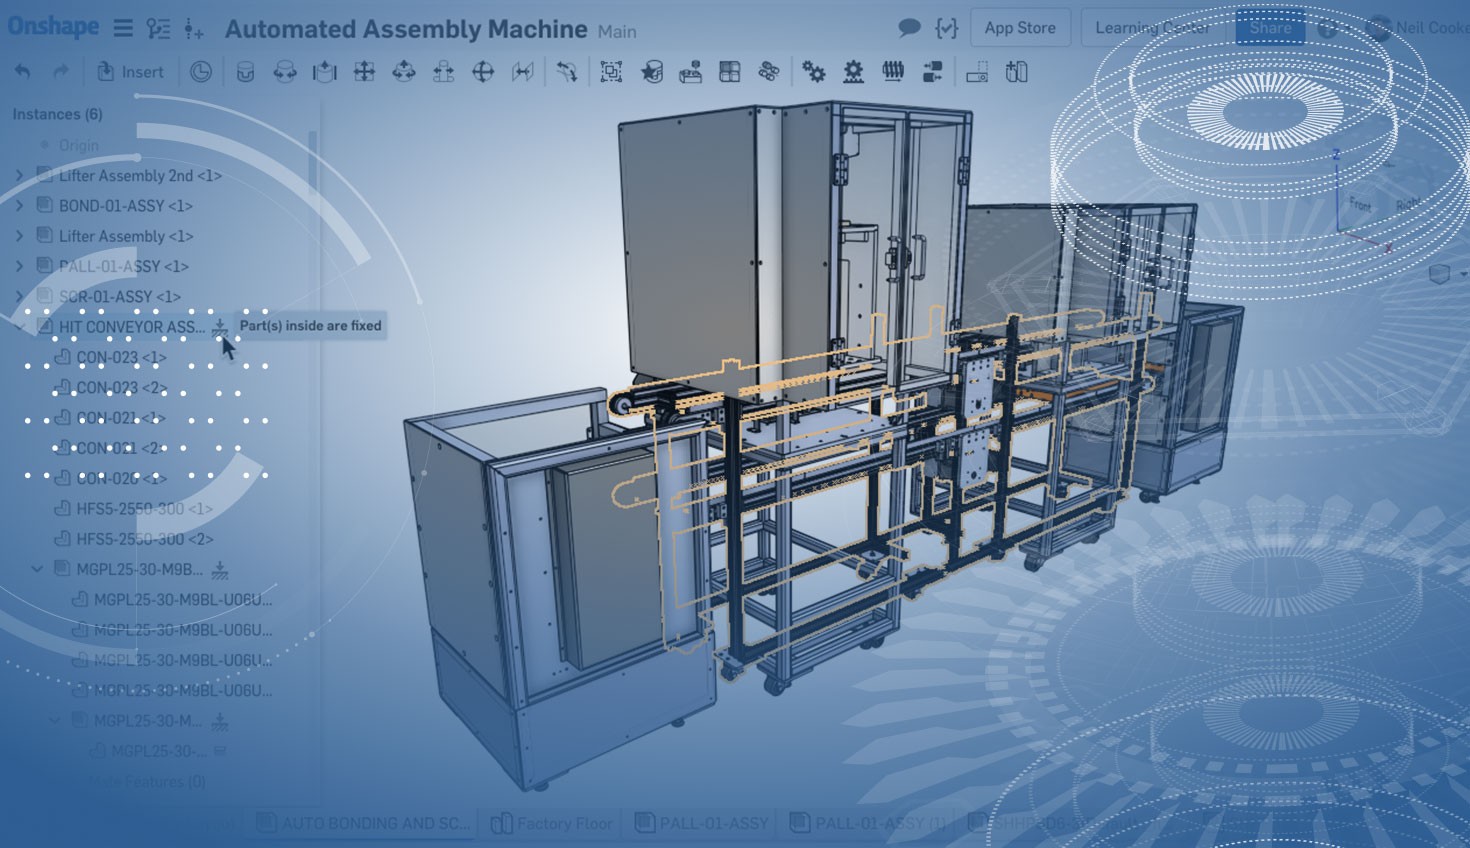Select CON-023 <1> part
Screen dimensions: 1470x848
121,357
